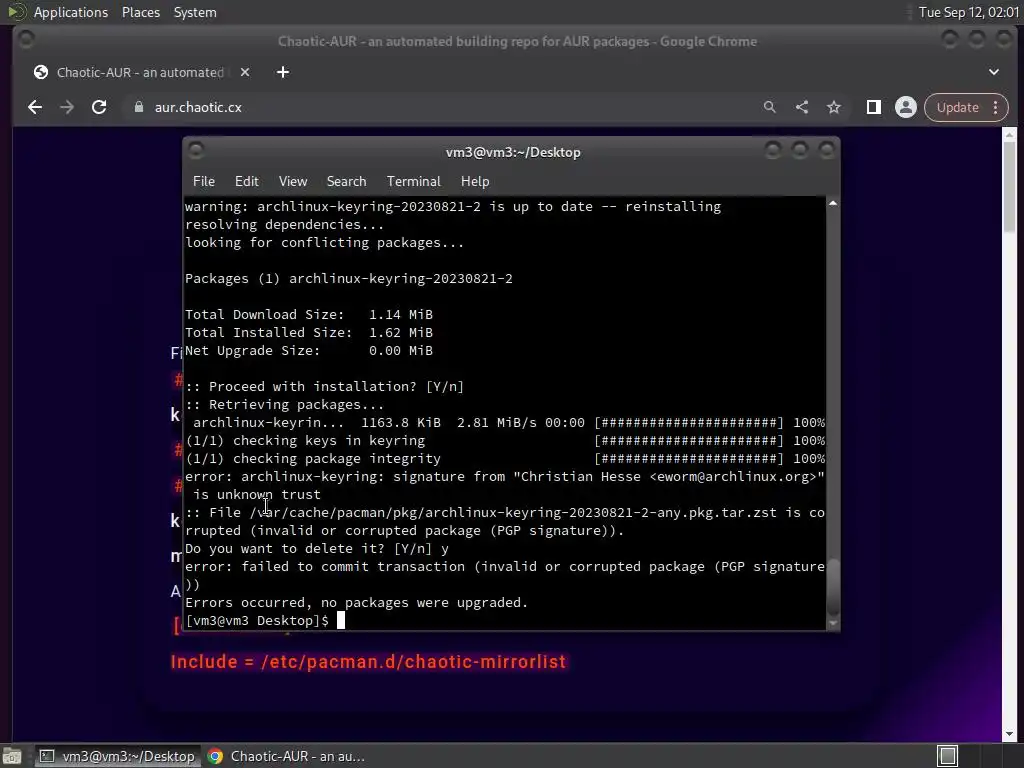Close the Chaotic-AUR tab
This screenshot has height=768, width=1024.
tap(245, 72)
